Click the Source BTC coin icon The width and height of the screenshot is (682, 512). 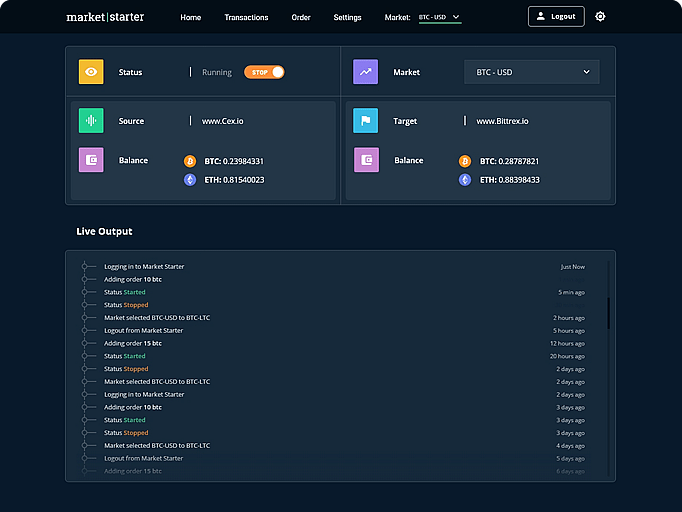tap(190, 161)
